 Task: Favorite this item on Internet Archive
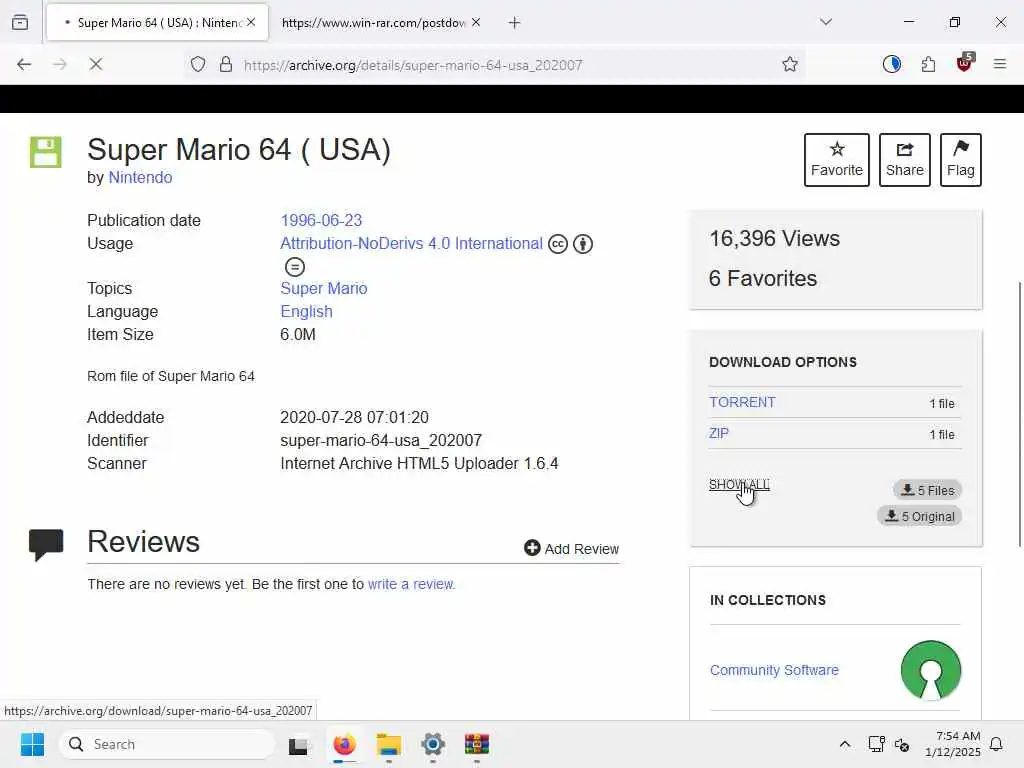click(837, 160)
